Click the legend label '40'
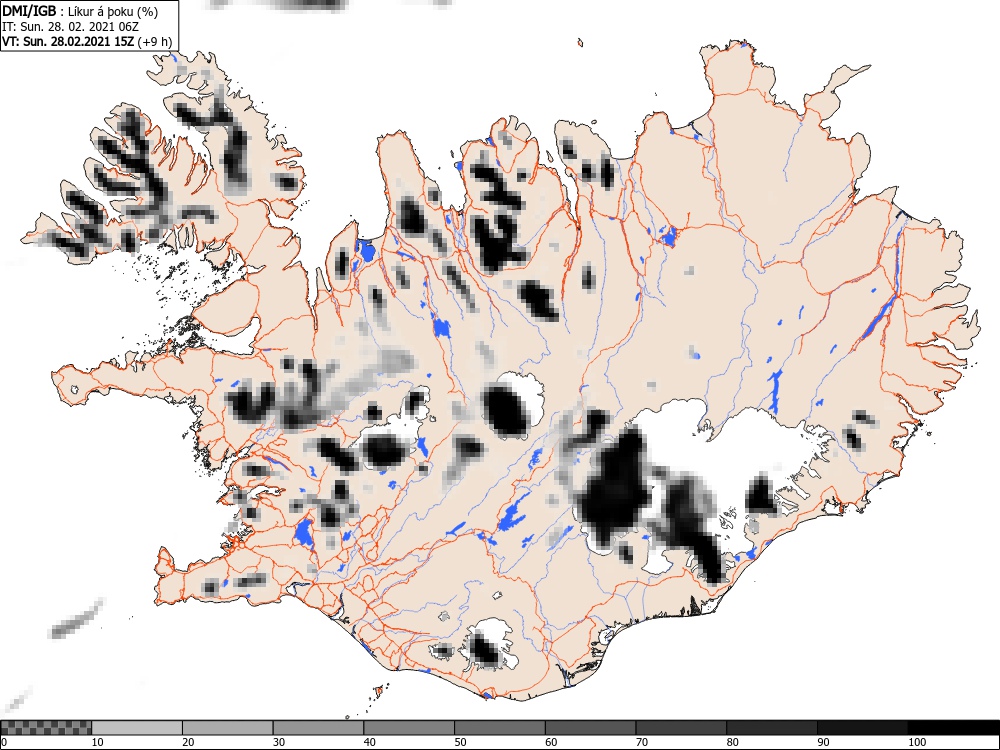 pos(369,742)
